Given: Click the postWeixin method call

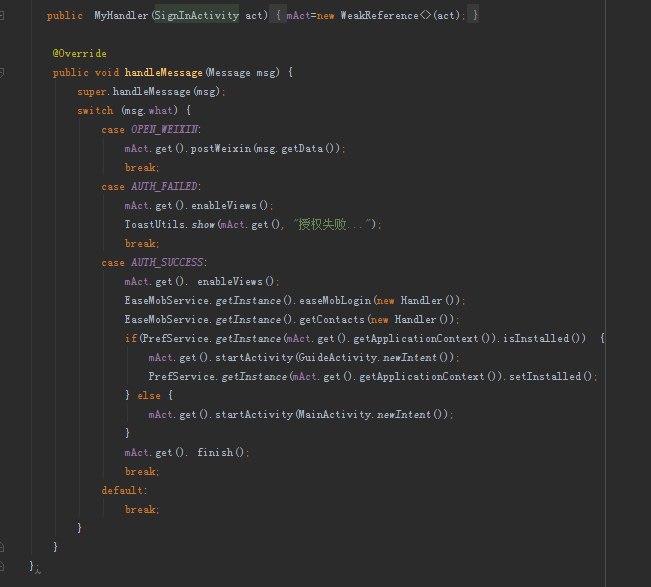Looking at the screenshot, I should click(x=221, y=149).
